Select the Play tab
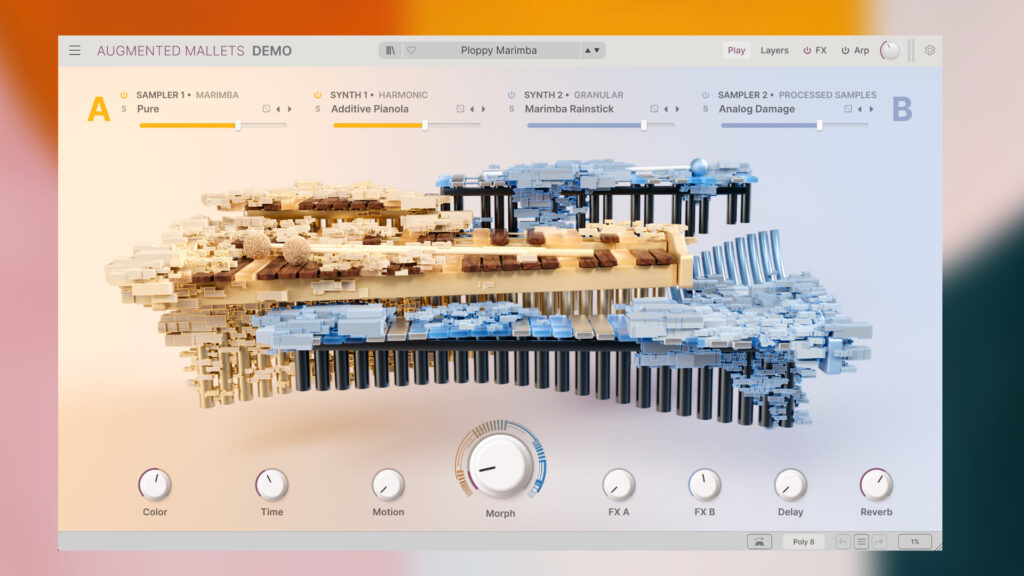1024x576 pixels. click(737, 50)
